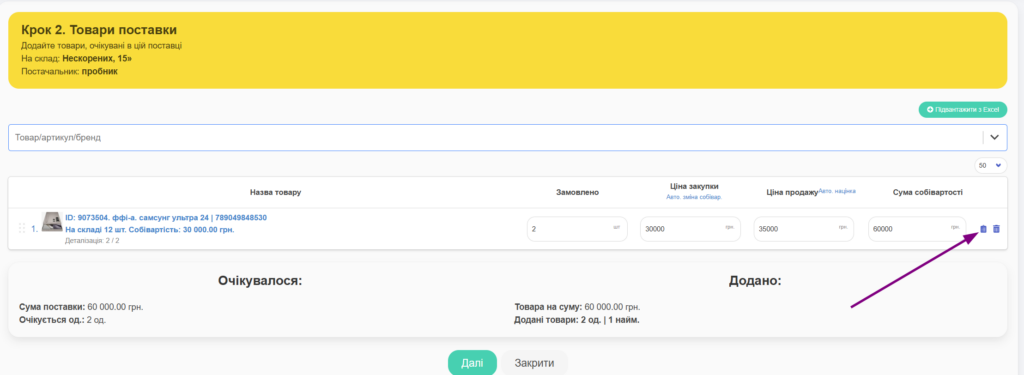Focus the 'Товар/артикул/бренд' search field
1024x375 pixels.
coord(495,138)
